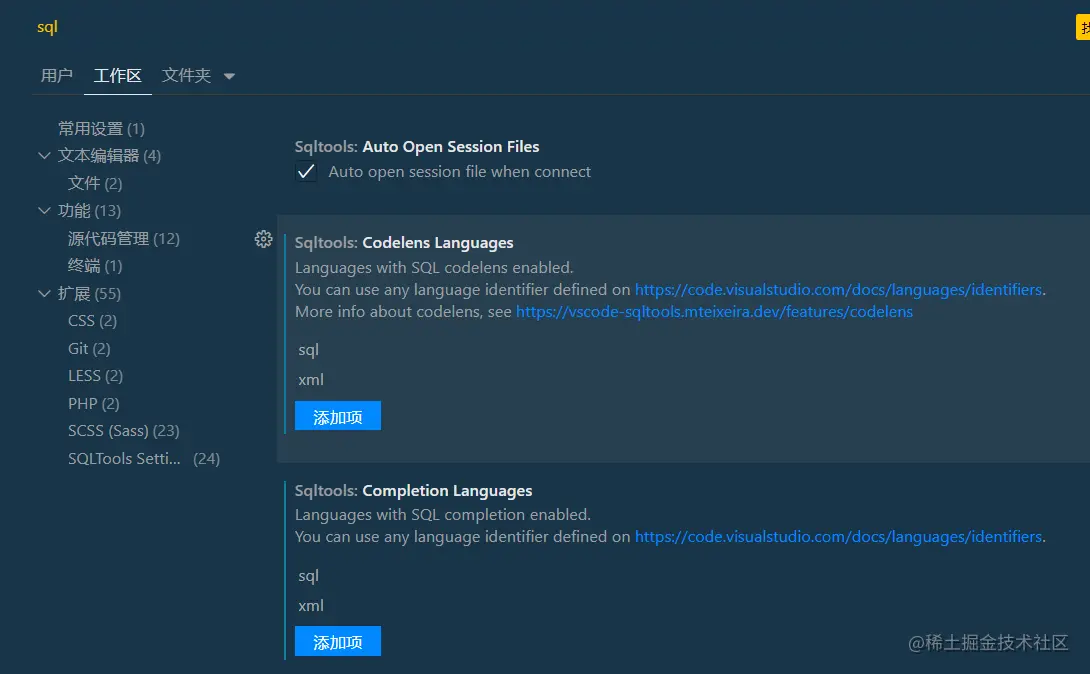Image resolution: width=1090 pixels, height=674 pixels.
Task: Select the 工作区 settings tab
Action: (117, 75)
